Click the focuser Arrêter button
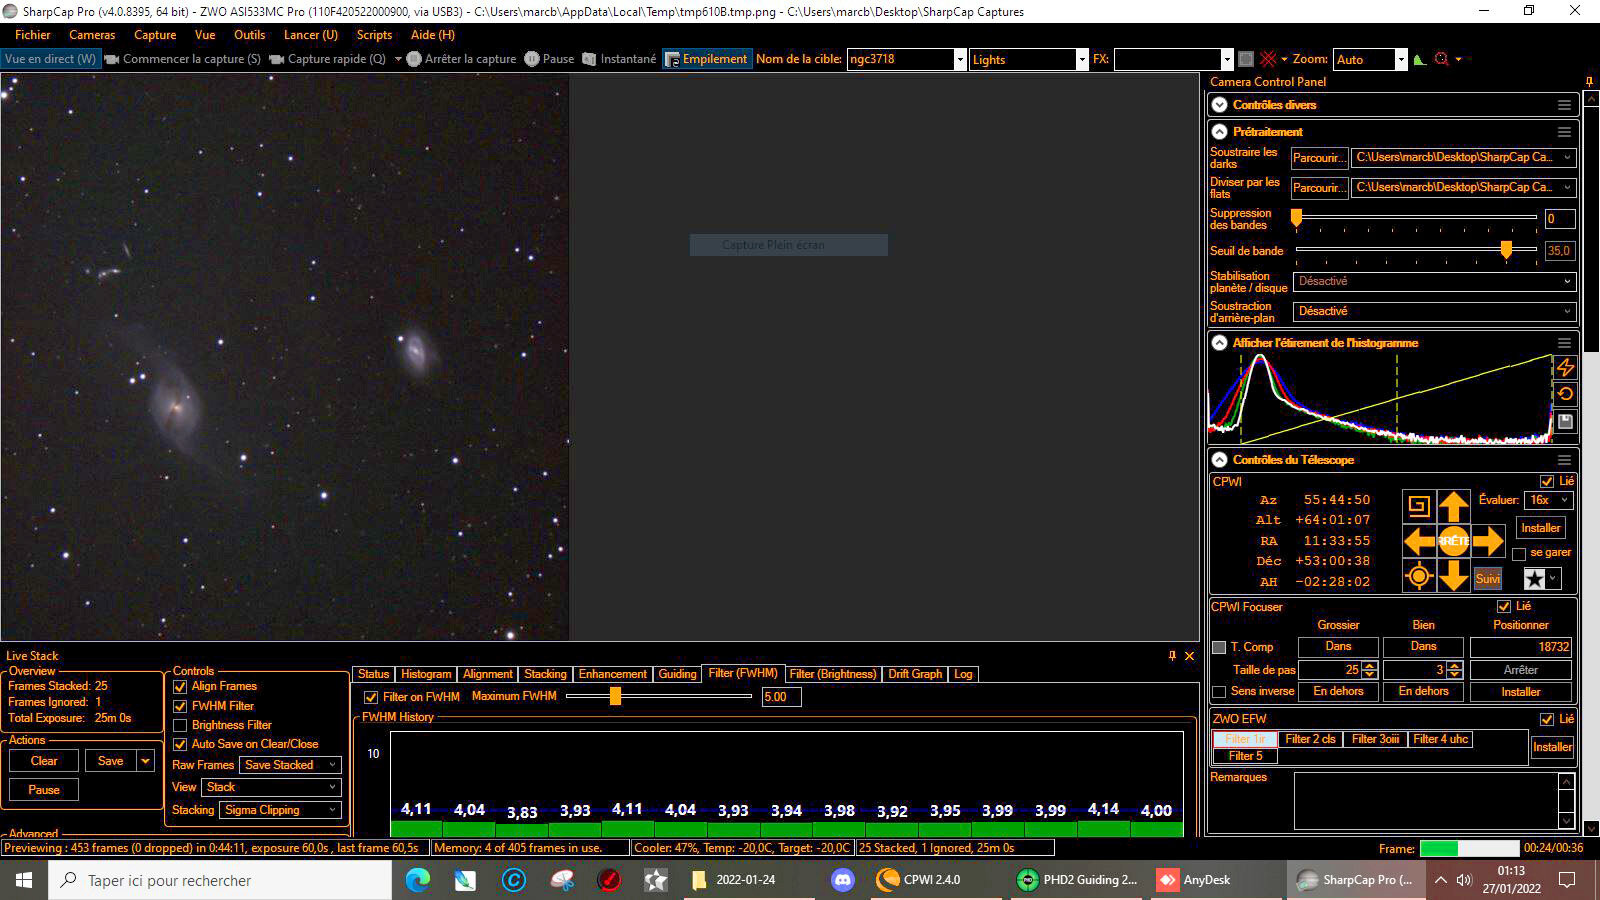The width and height of the screenshot is (1600, 900). click(1520, 670)
